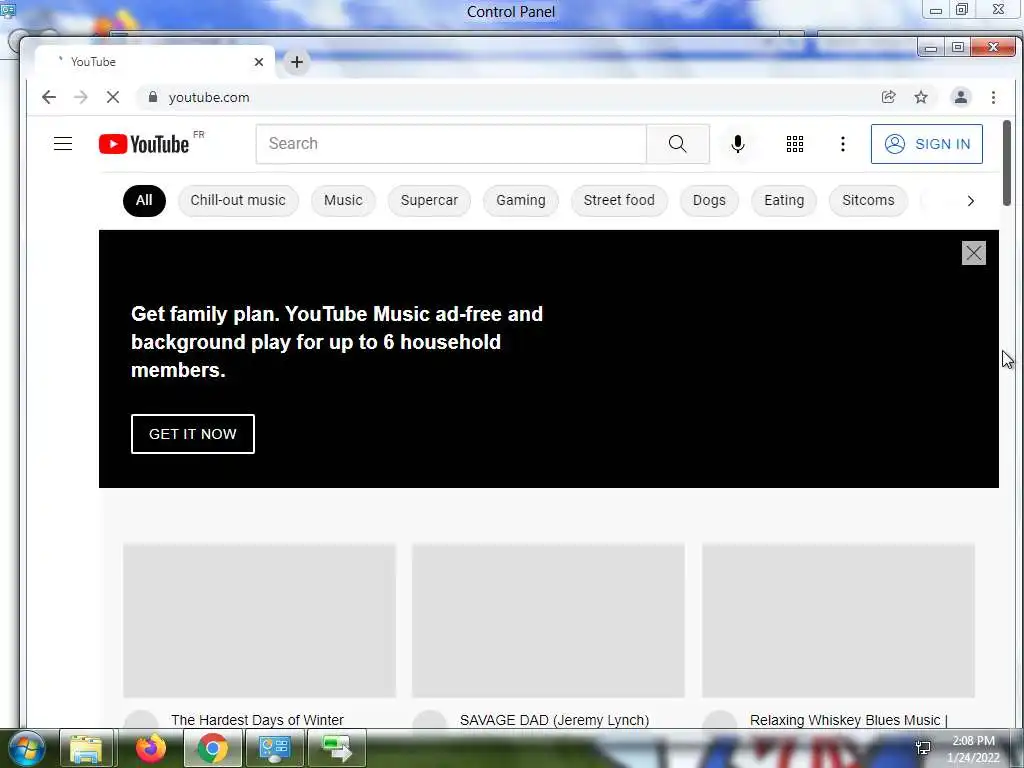Open SAVAGE DAD video thumbnail

point(548,620)
